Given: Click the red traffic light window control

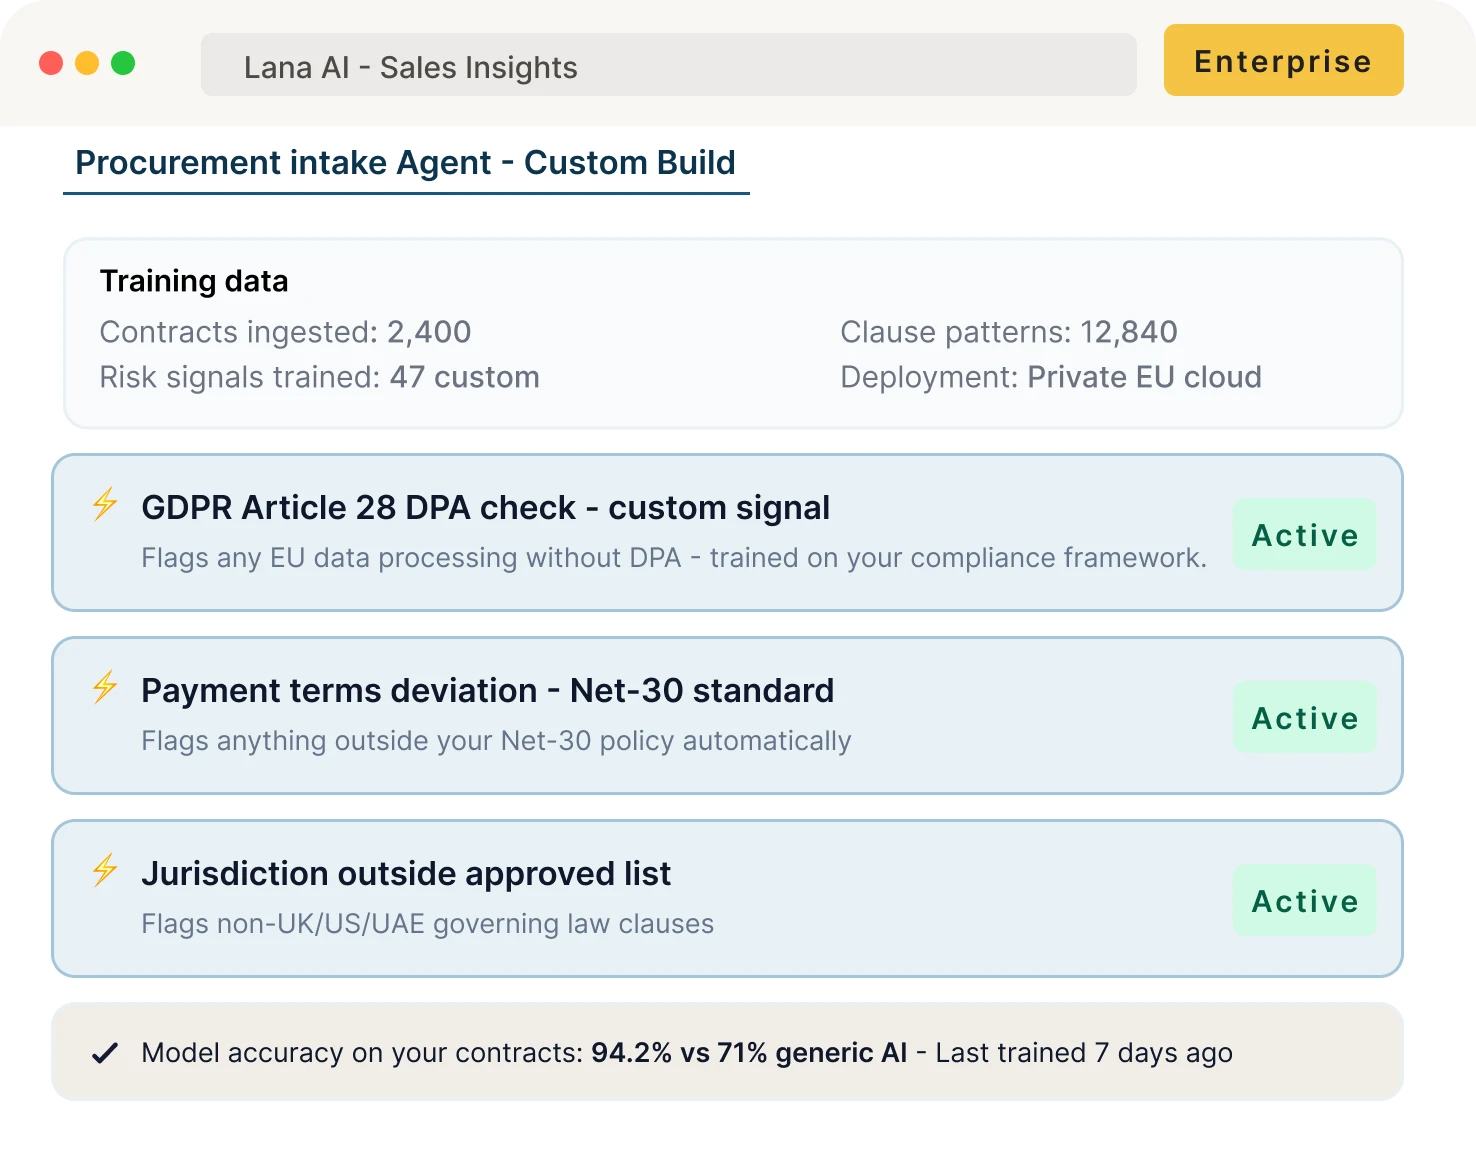Looking at the screenshot, I should click(x=50, y=62).
